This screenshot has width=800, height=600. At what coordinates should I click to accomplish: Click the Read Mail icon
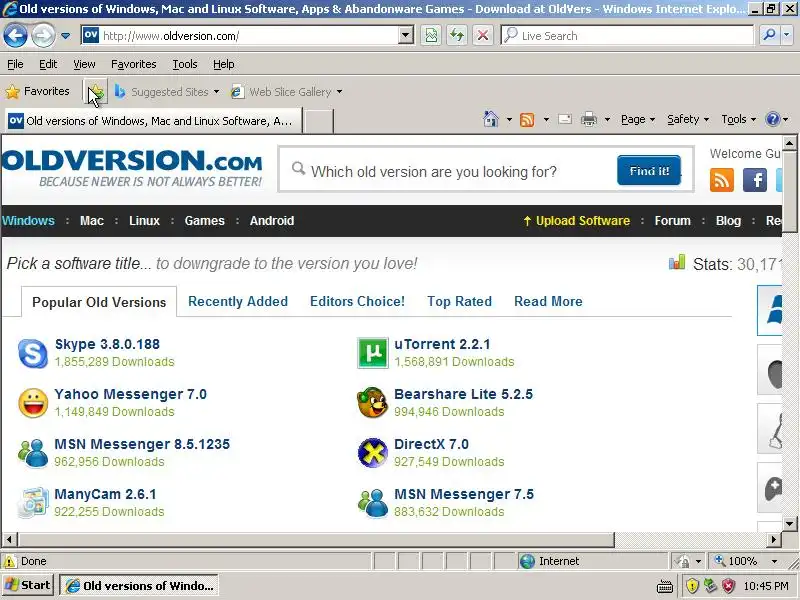[x=565, y=119]
